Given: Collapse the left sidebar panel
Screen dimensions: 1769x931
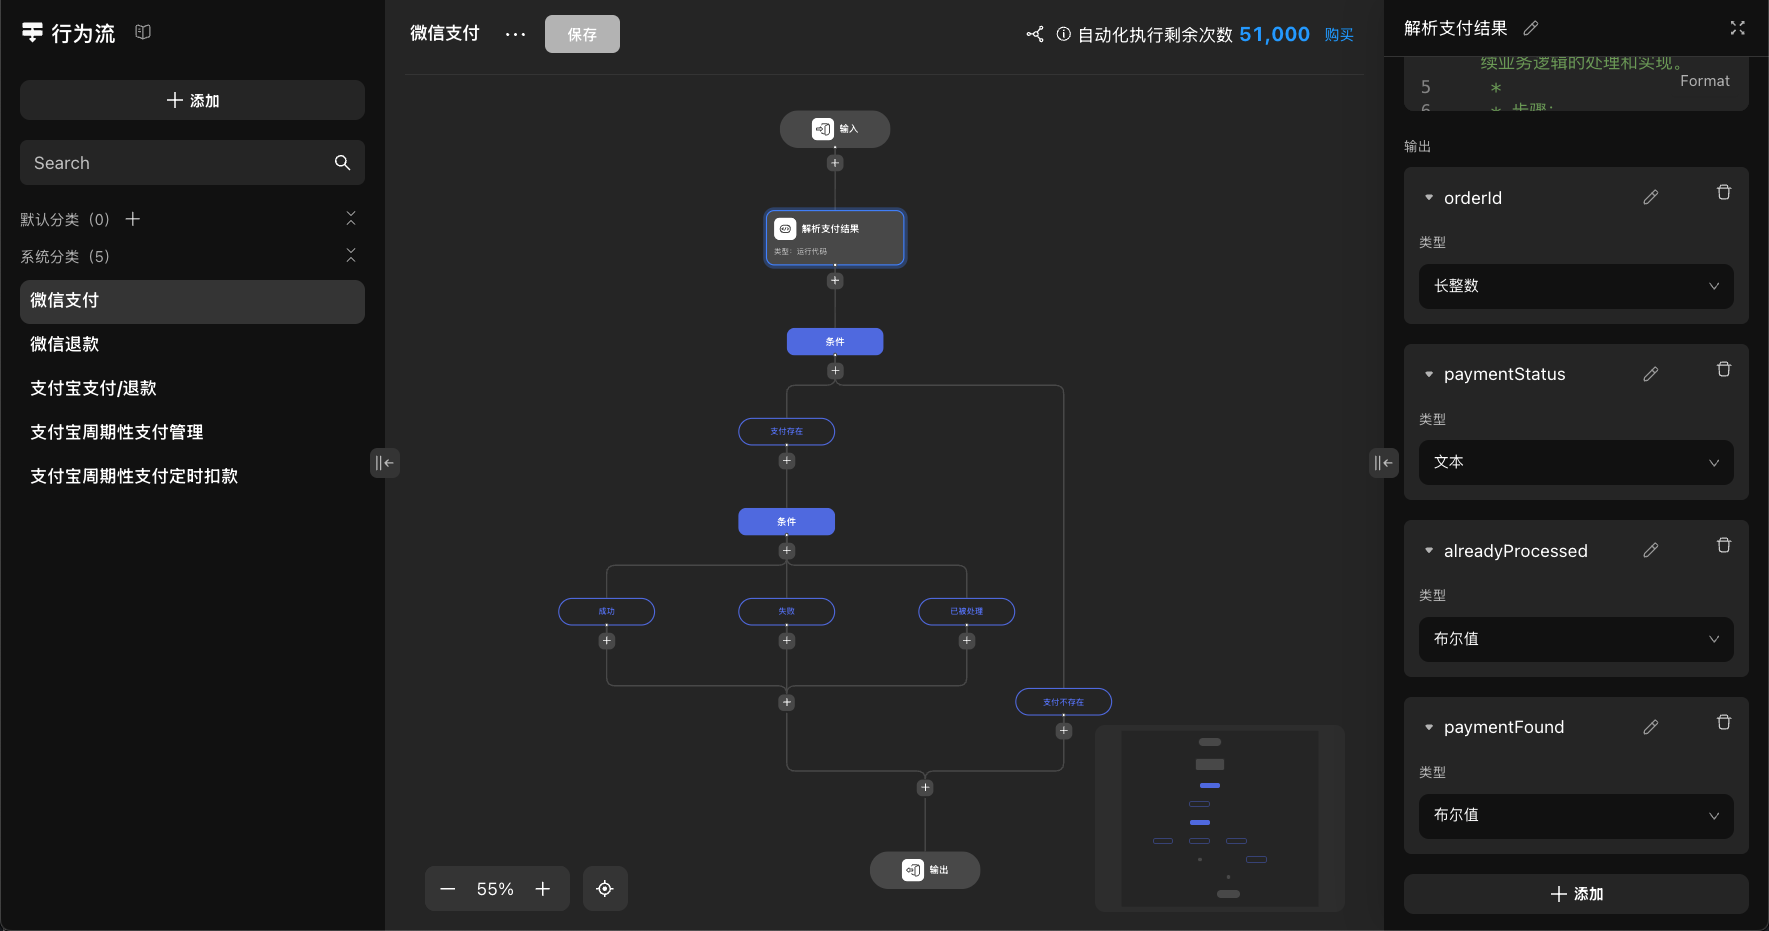Looking at the screenshot, I should 384,463.
